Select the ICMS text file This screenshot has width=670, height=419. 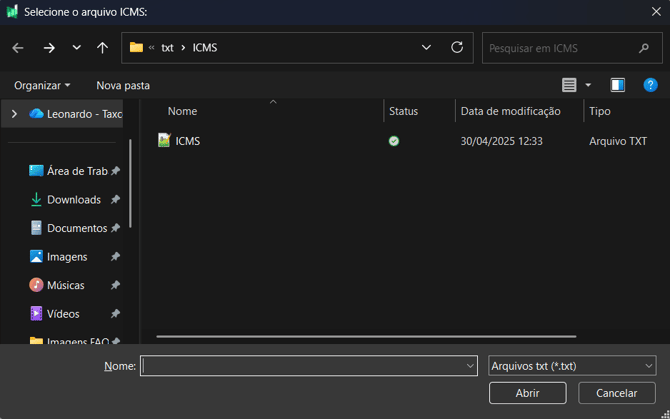pos(187,141)
